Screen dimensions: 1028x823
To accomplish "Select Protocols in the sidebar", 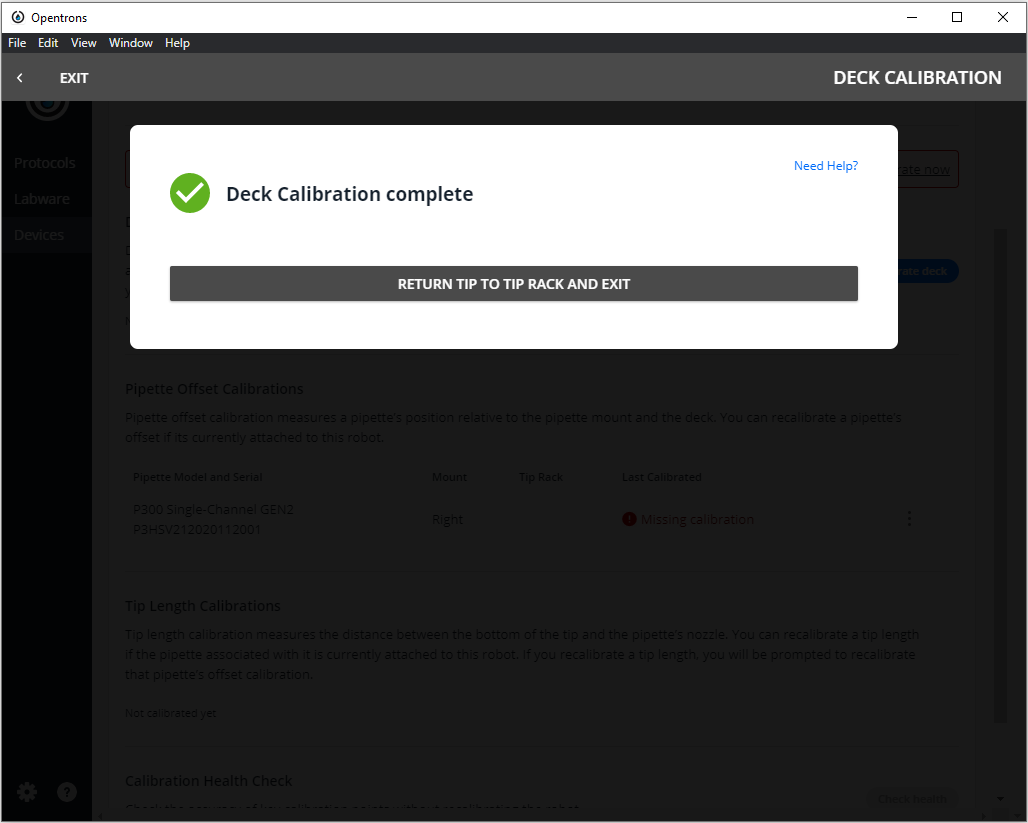I will click(45, 163).
